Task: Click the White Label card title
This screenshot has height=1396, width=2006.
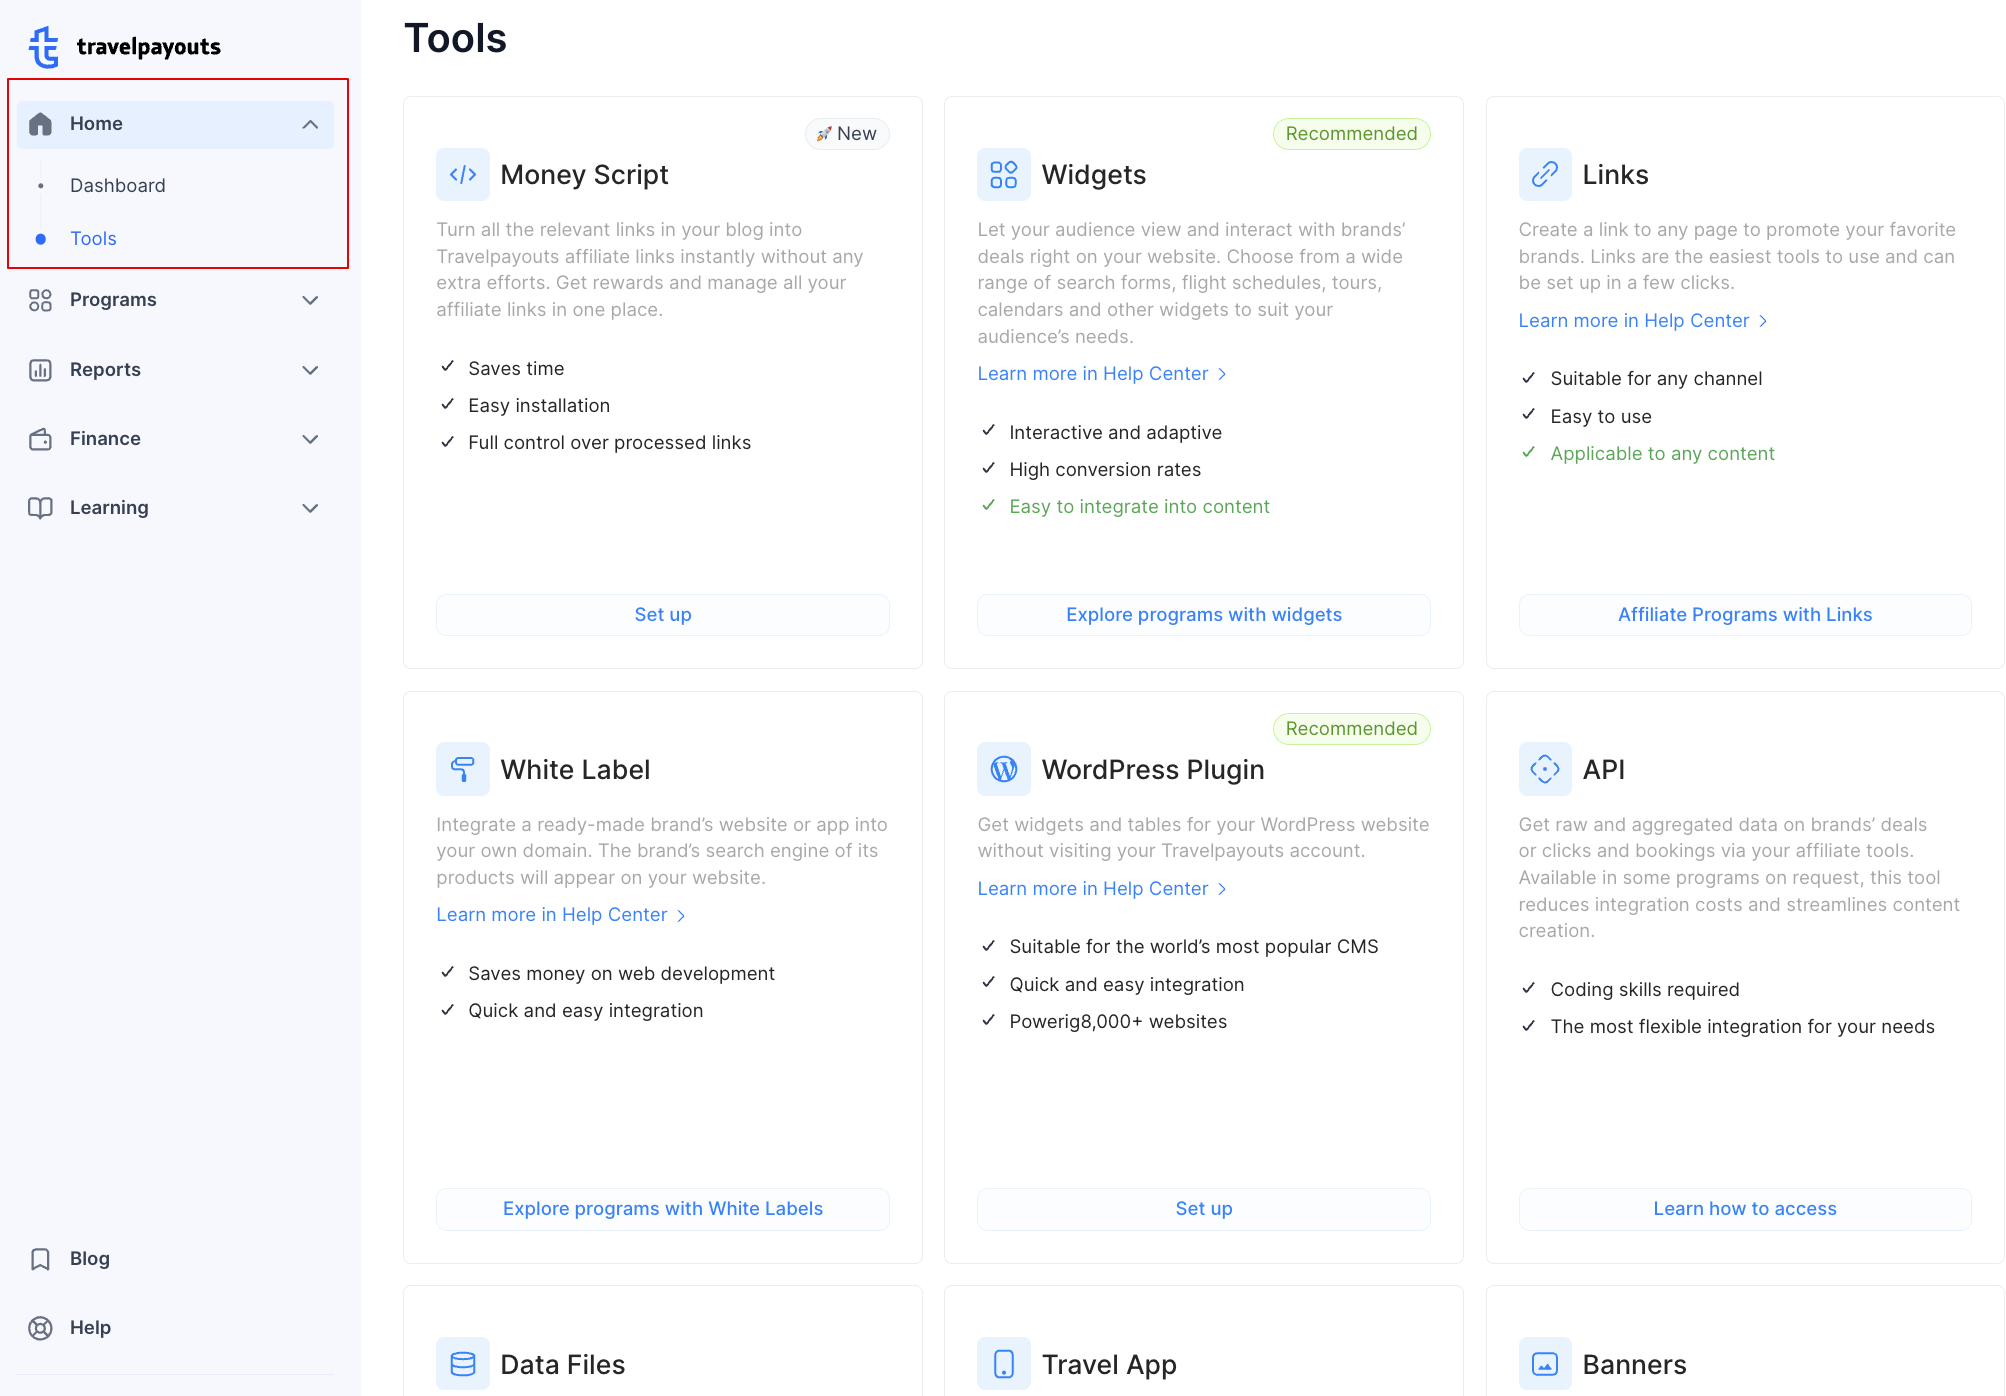Action: (x=575, y=770)
